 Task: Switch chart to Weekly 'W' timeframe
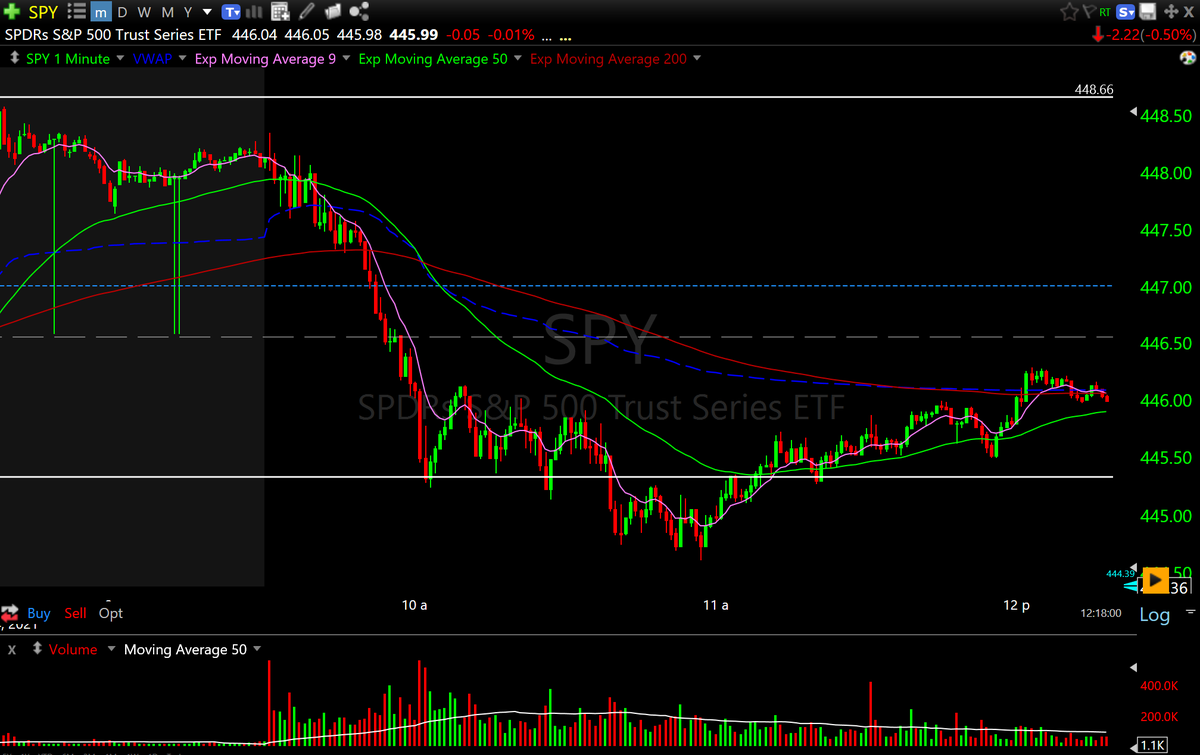point(144,12)
